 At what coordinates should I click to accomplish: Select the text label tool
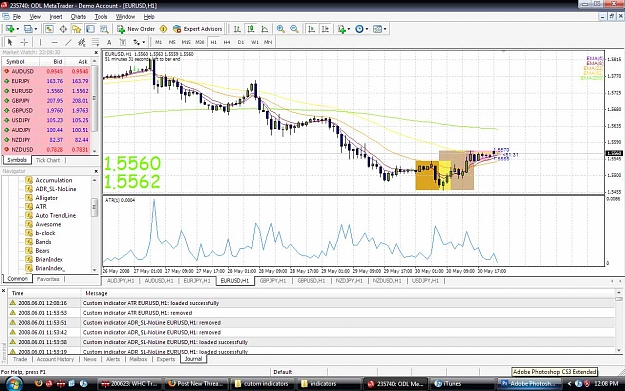click(123, 42)
